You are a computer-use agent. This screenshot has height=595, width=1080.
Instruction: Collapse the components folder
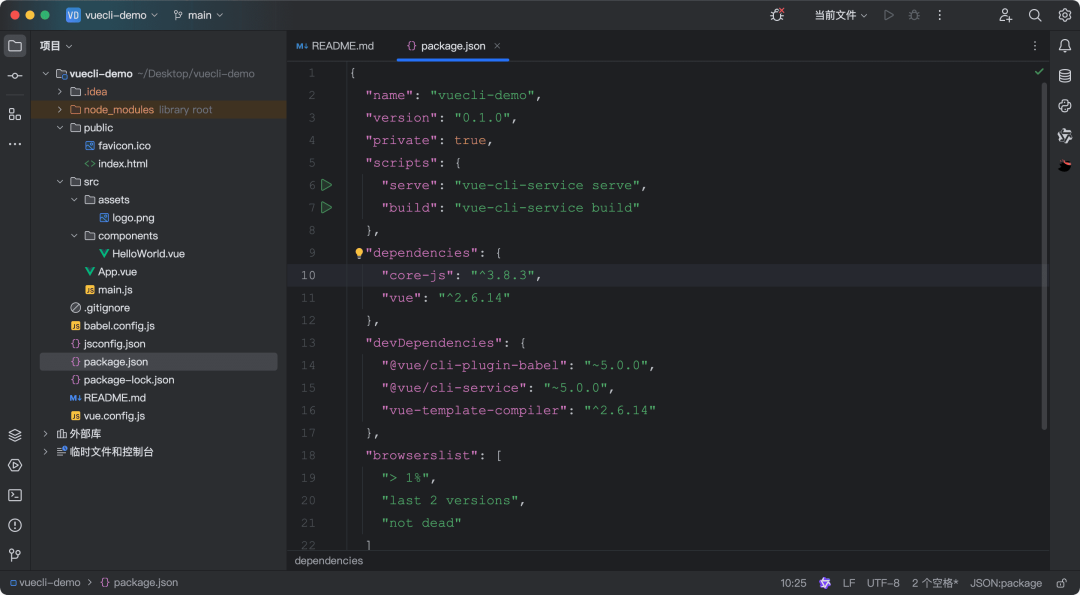point(74,236)
